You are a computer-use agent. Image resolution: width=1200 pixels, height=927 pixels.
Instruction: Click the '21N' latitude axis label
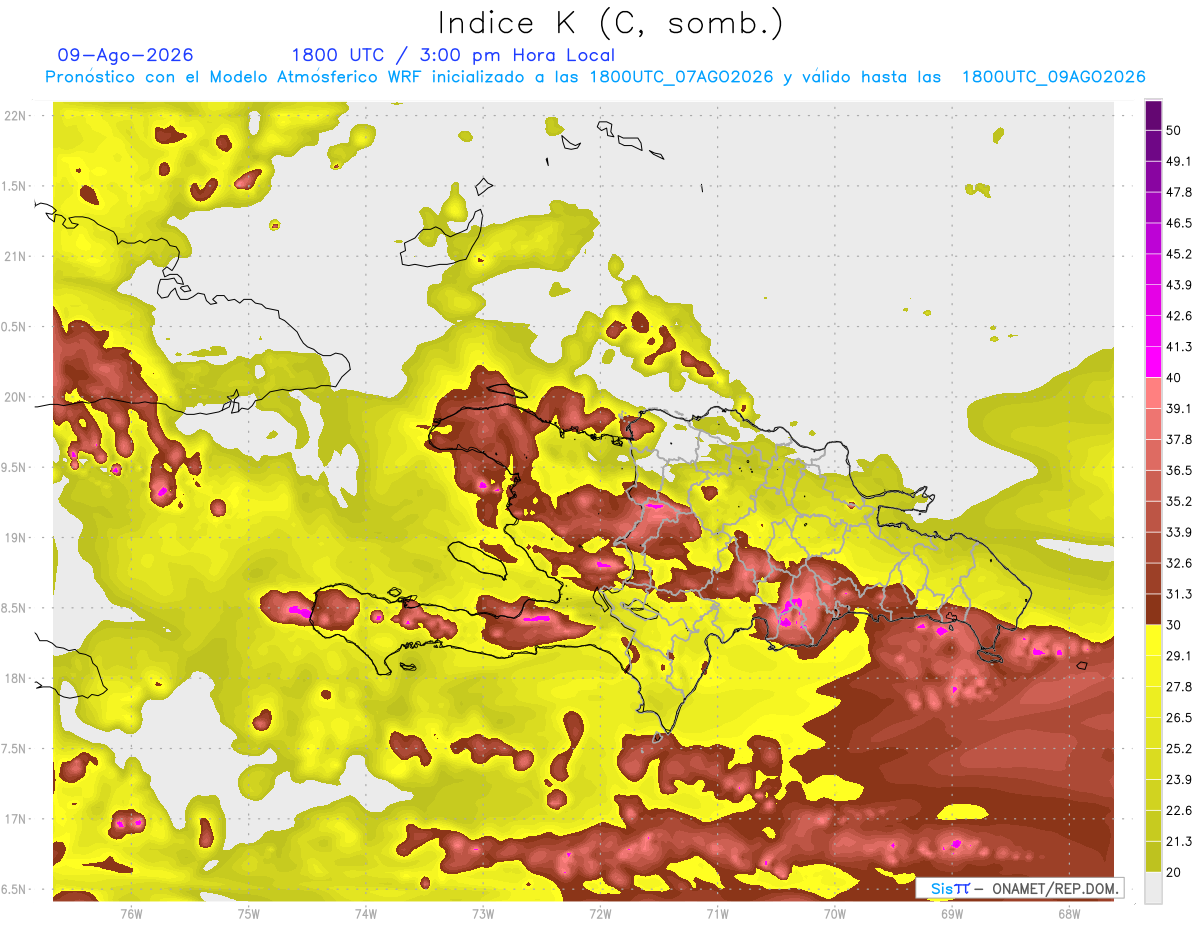16,256
